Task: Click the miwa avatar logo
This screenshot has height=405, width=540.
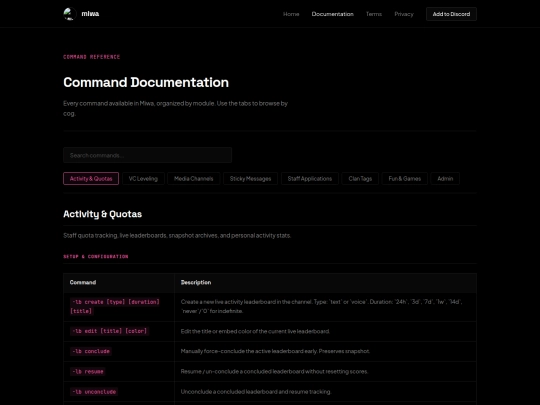Action: 70,14
